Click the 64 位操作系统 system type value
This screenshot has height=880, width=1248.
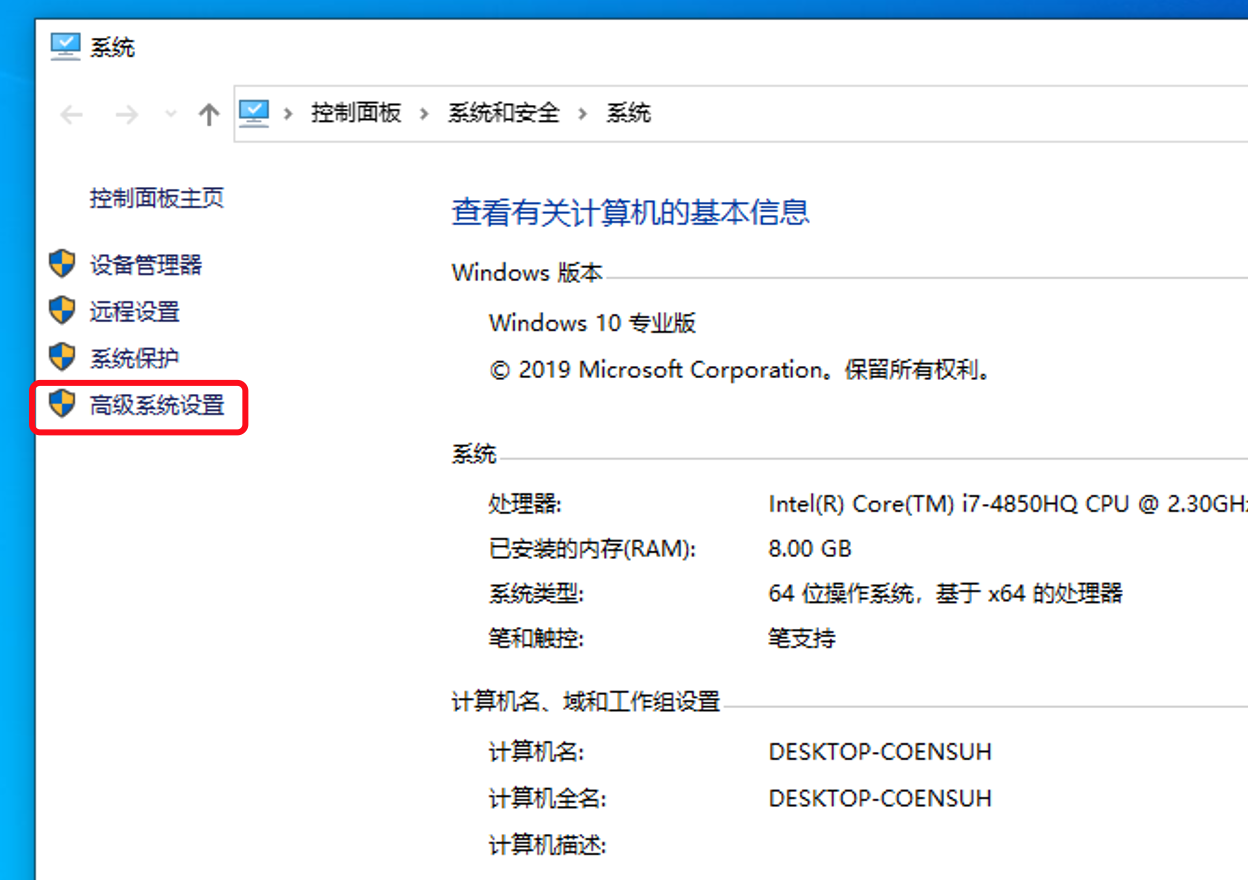click(x=946, y=594)
